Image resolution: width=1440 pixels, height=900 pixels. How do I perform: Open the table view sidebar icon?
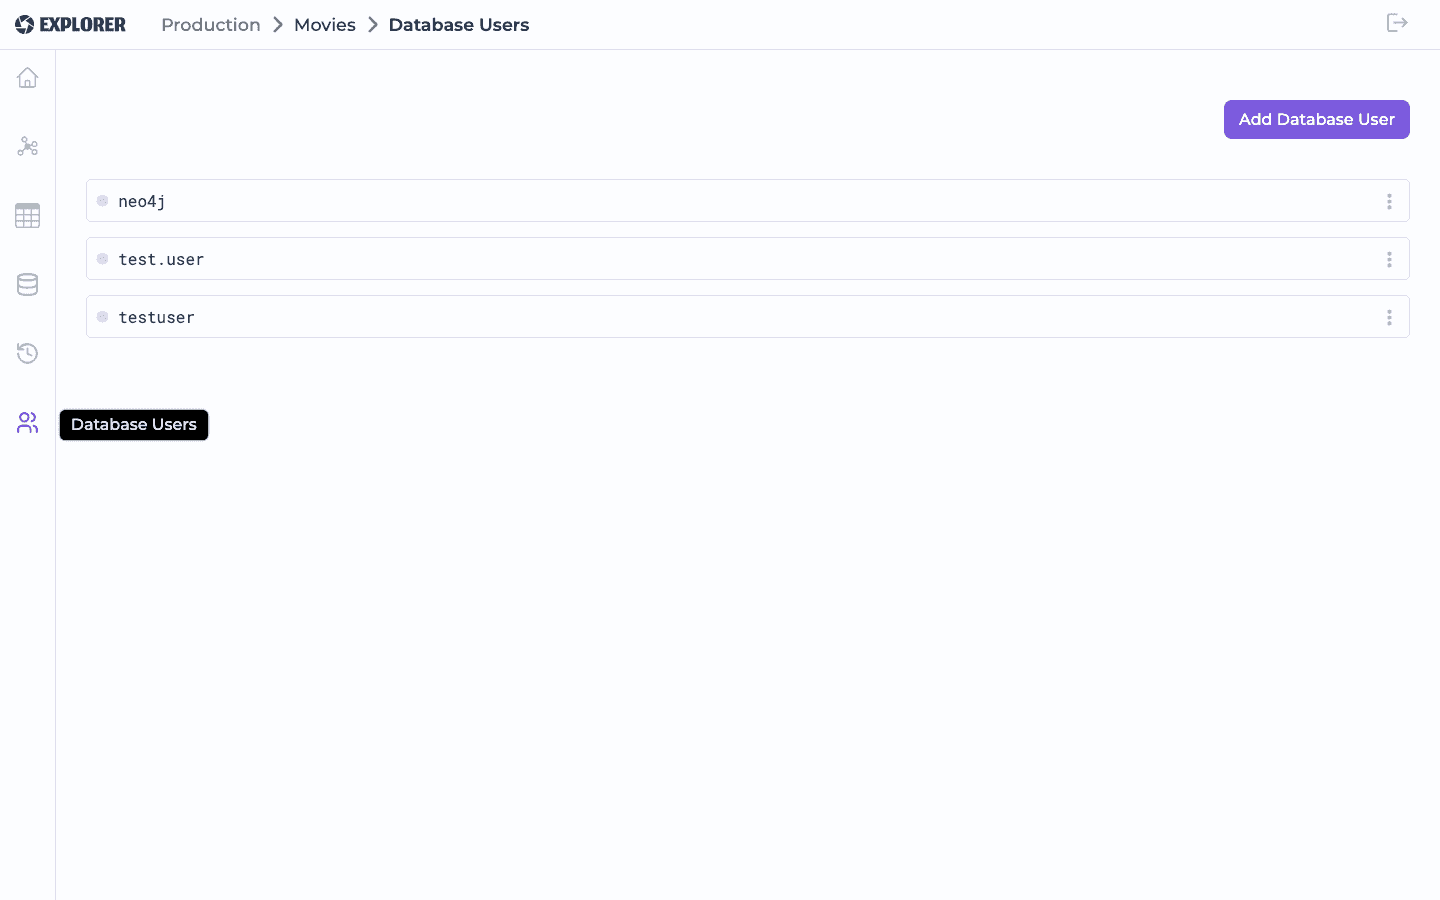(x=27, y=216)
